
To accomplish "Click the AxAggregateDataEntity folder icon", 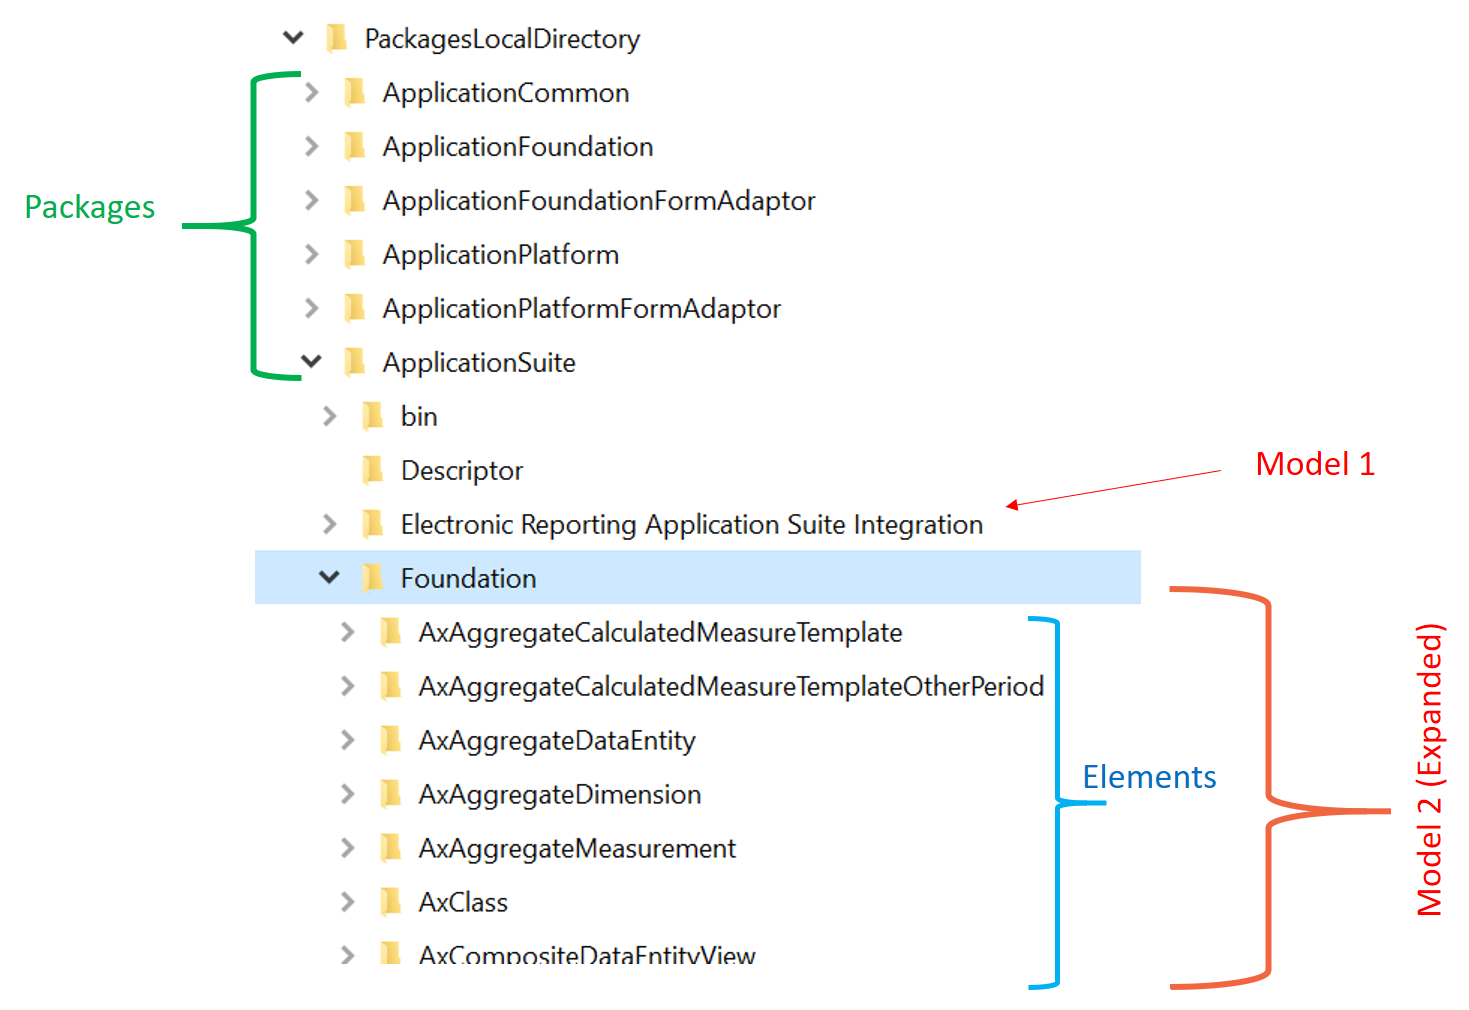I will [x=390, y=740].
